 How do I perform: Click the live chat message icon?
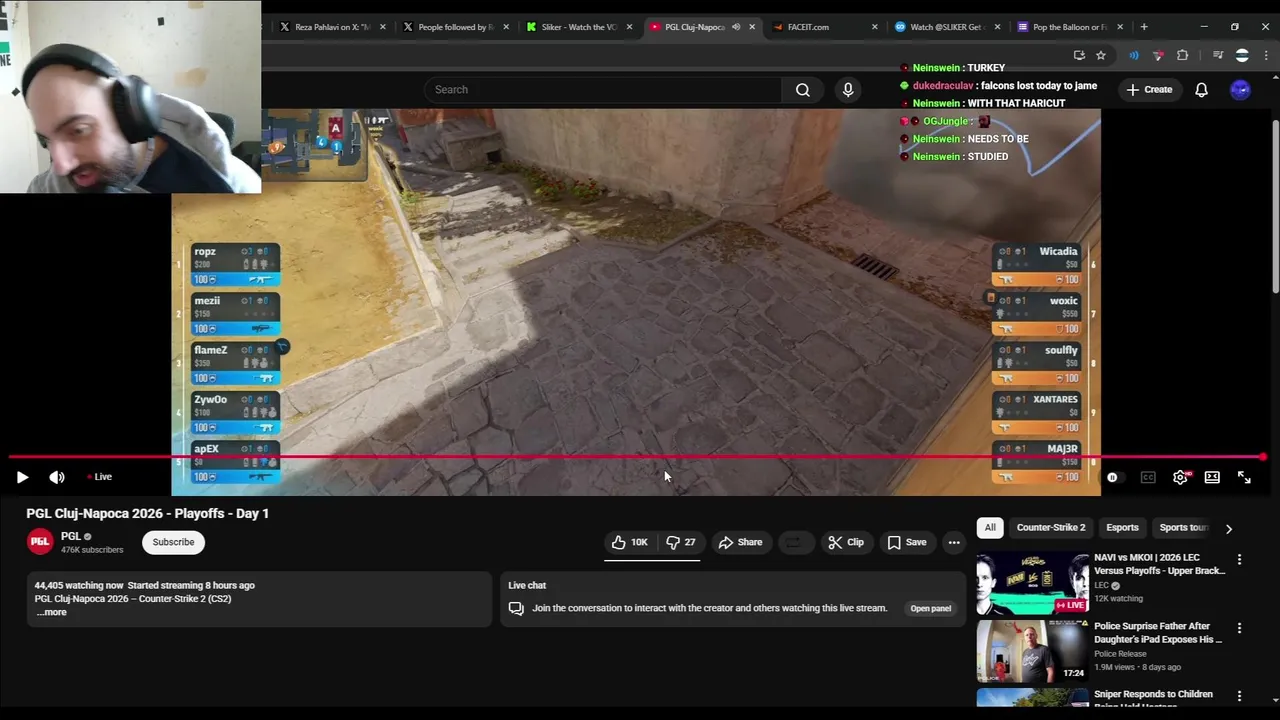[x=516, y=608]
